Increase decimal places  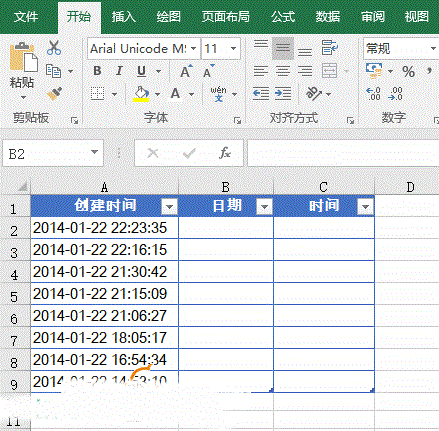[373, 94]
